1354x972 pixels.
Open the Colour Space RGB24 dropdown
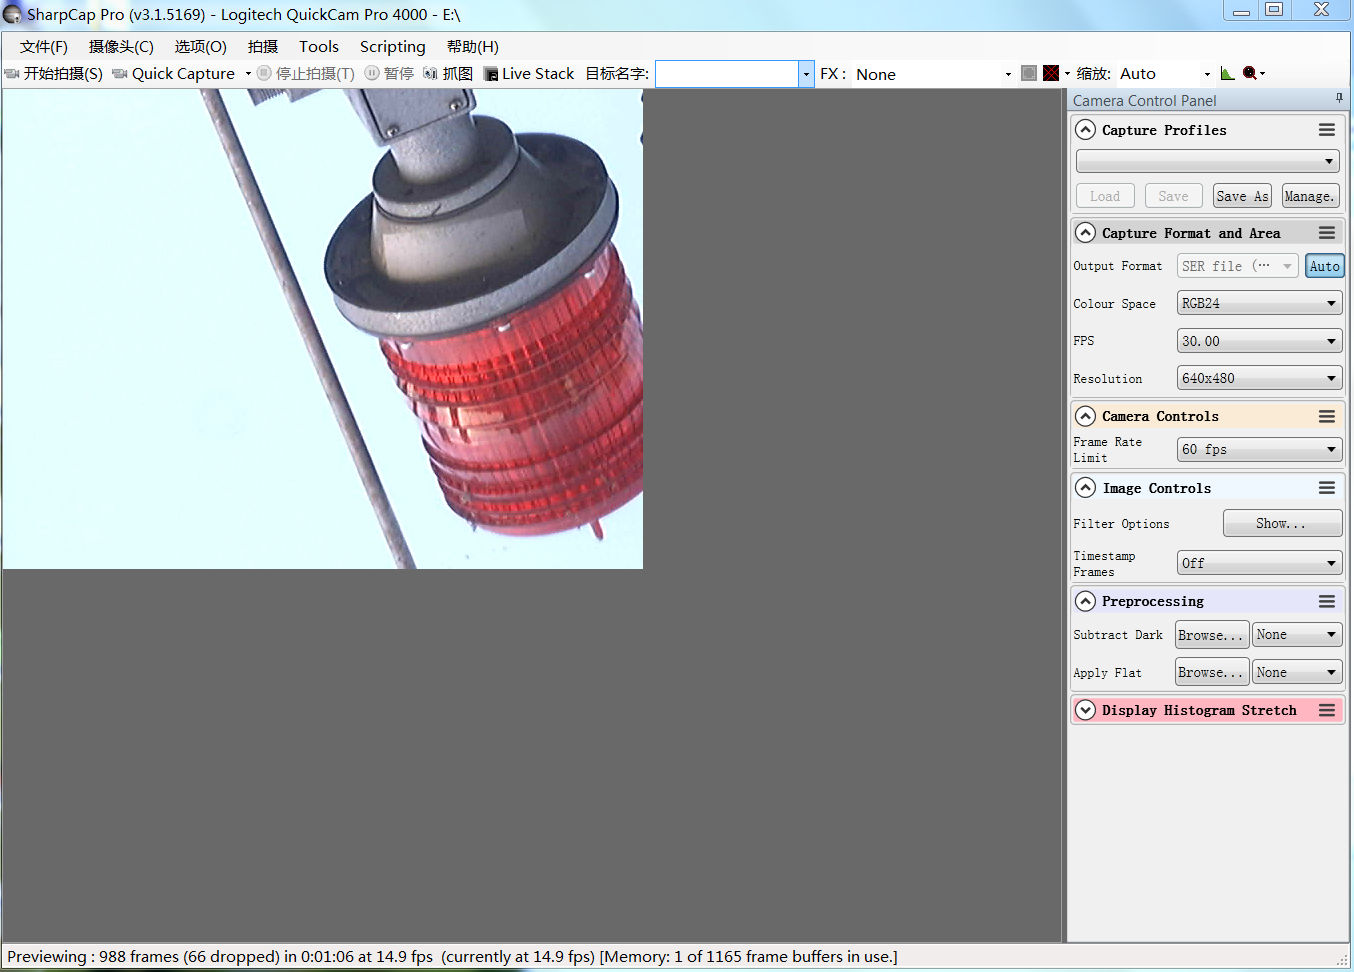coord(1260,303)
